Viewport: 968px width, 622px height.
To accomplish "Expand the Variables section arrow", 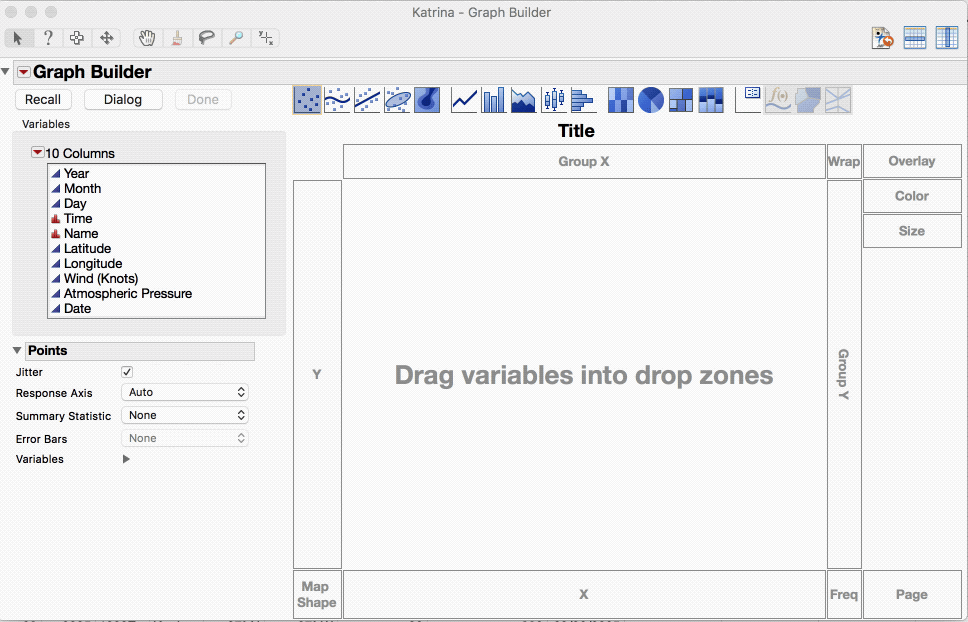I will 125,459.
